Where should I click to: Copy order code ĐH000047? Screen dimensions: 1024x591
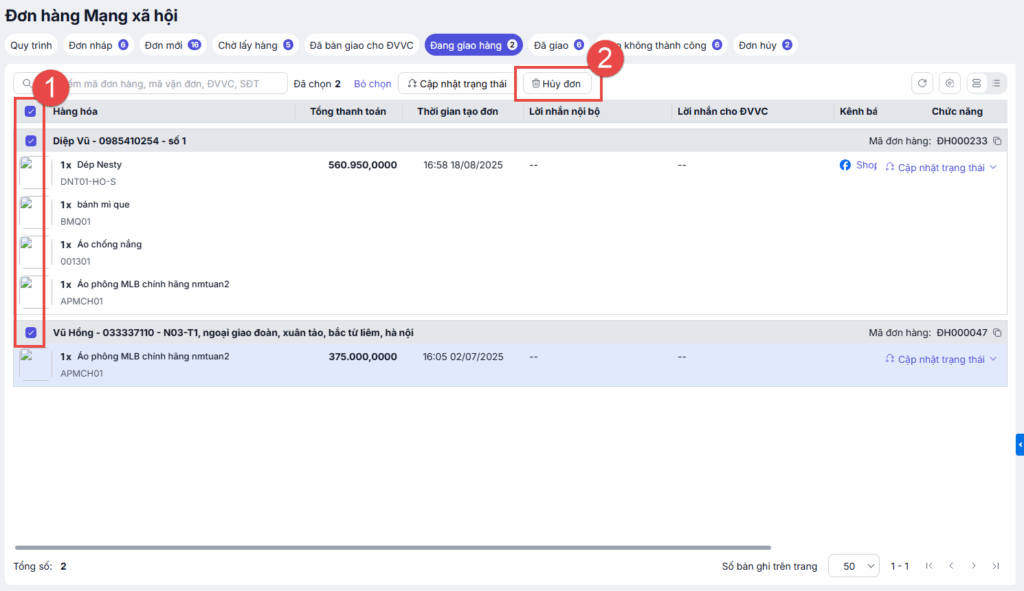point(997,333)
